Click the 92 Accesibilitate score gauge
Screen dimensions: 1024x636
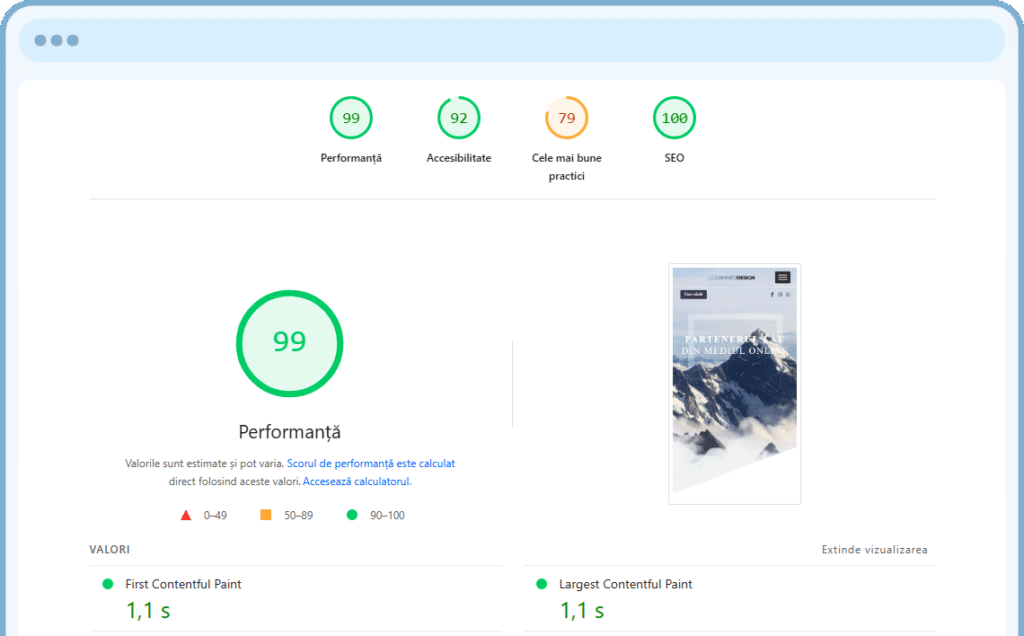(x=458, y=118)
